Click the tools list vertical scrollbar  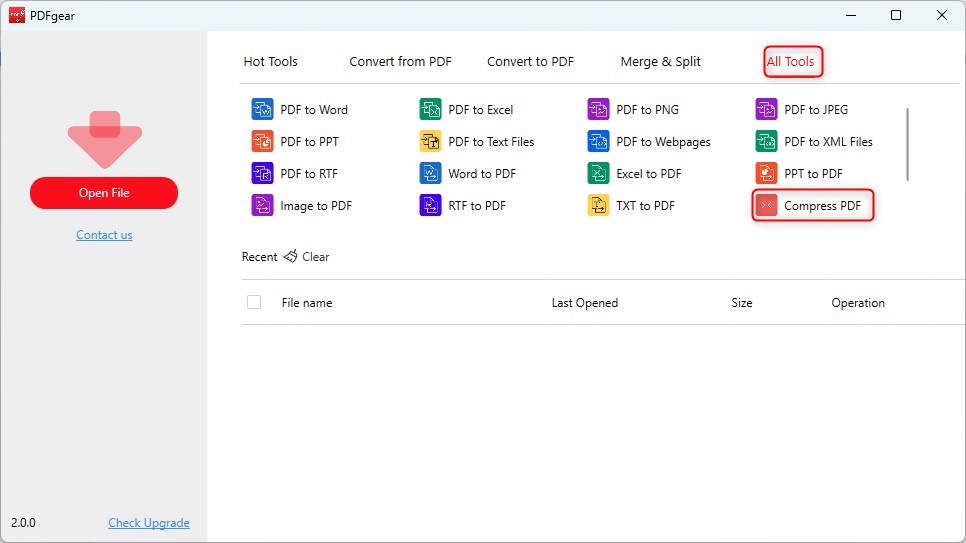point(907,145)
